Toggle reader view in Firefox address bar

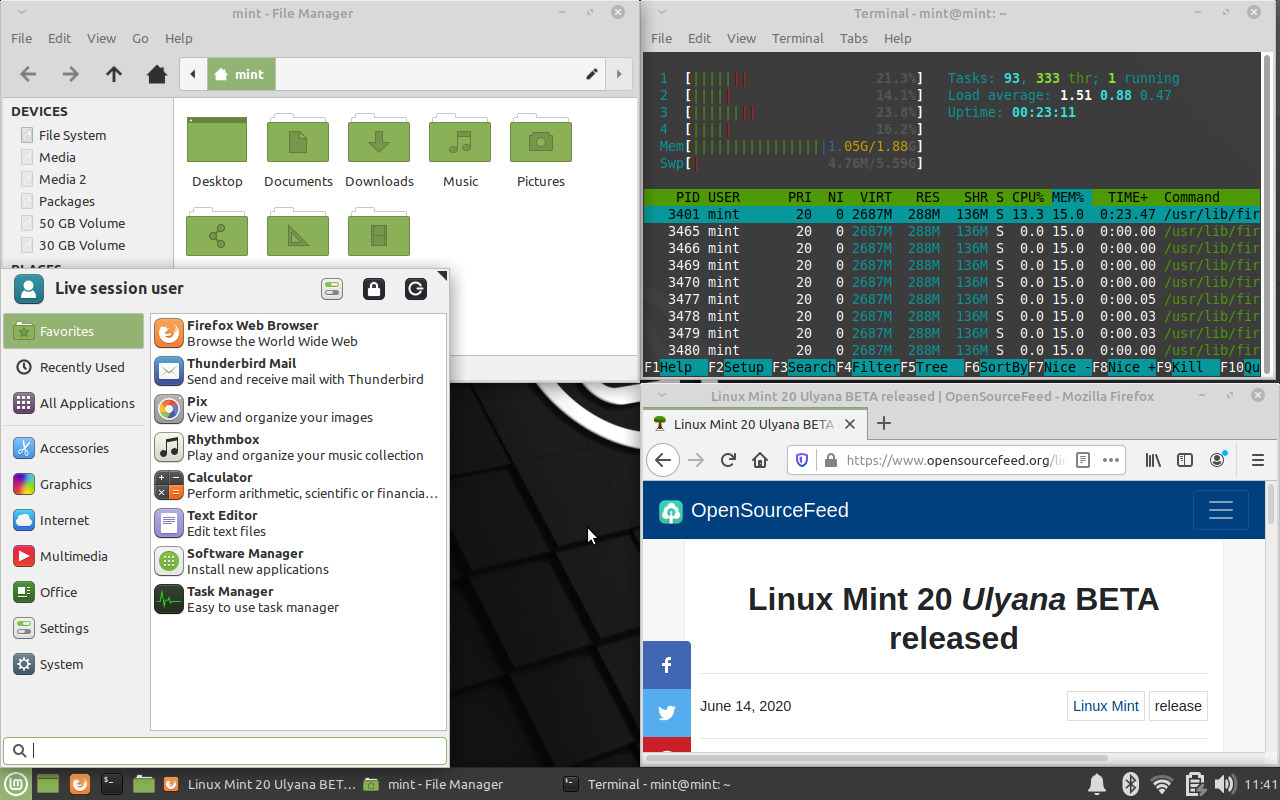click(x=1082, y=460)
